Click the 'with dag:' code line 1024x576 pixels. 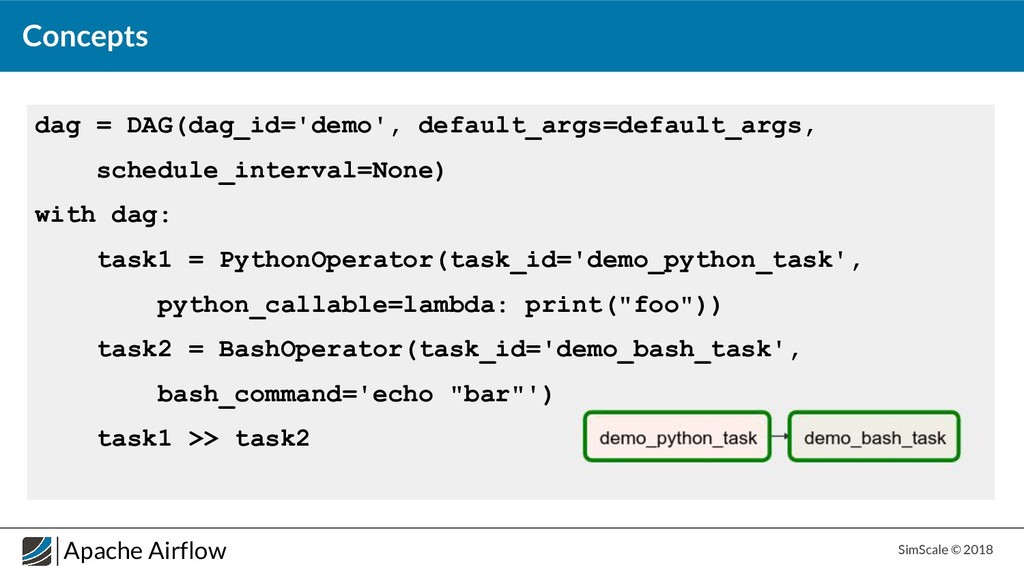103,215
